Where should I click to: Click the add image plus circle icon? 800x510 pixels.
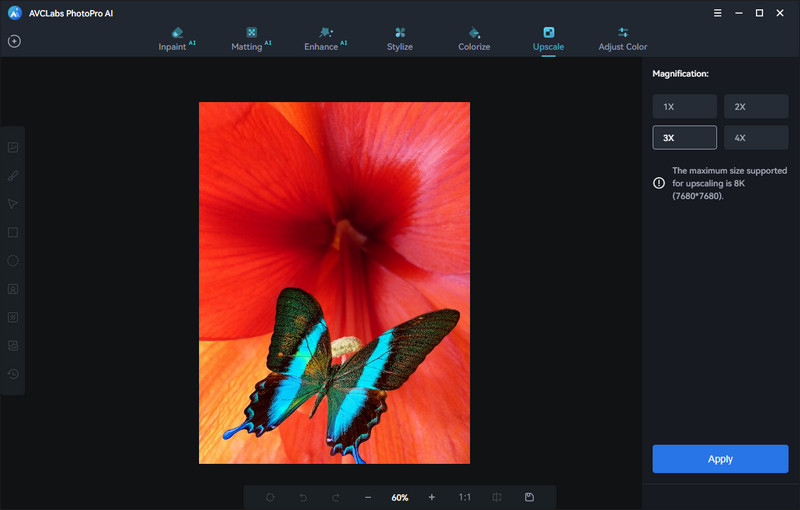(14, 41)
